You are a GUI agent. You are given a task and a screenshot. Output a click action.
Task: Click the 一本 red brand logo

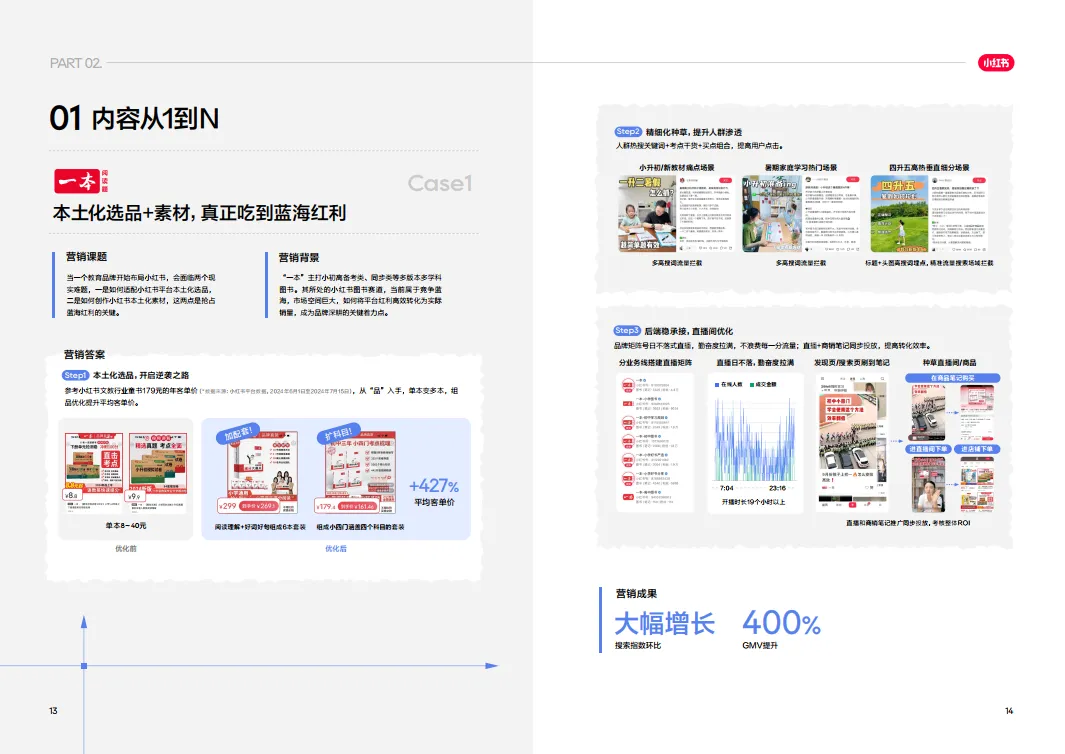pyautogui.click(x=81, y=180)
